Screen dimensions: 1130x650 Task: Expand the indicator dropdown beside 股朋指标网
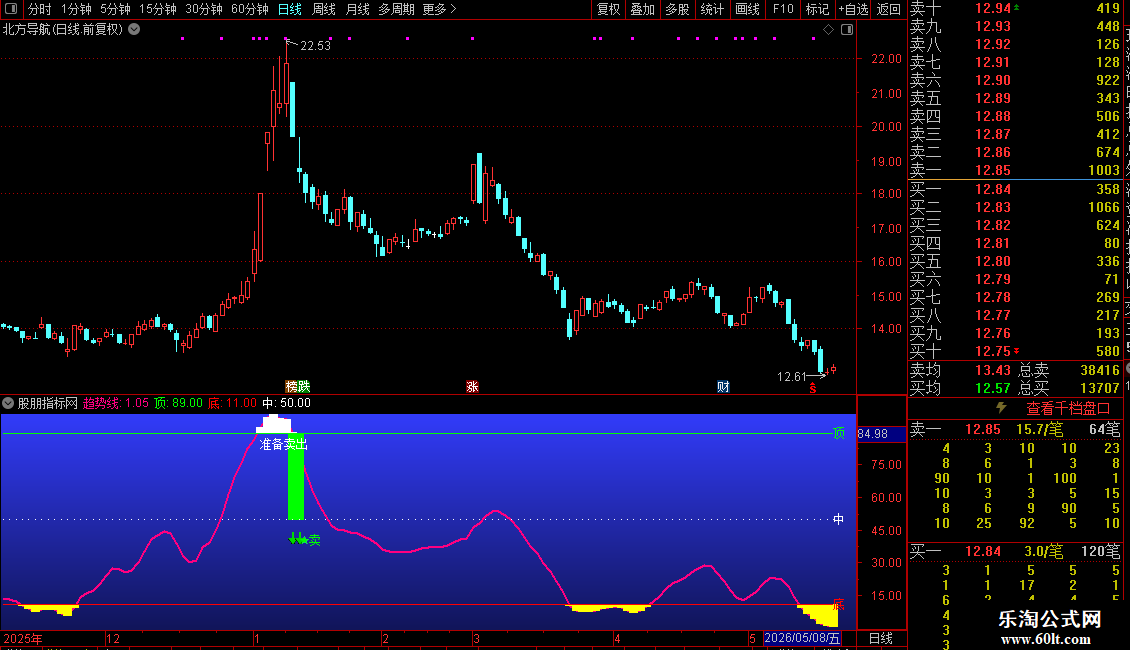[x=8, y=403]
